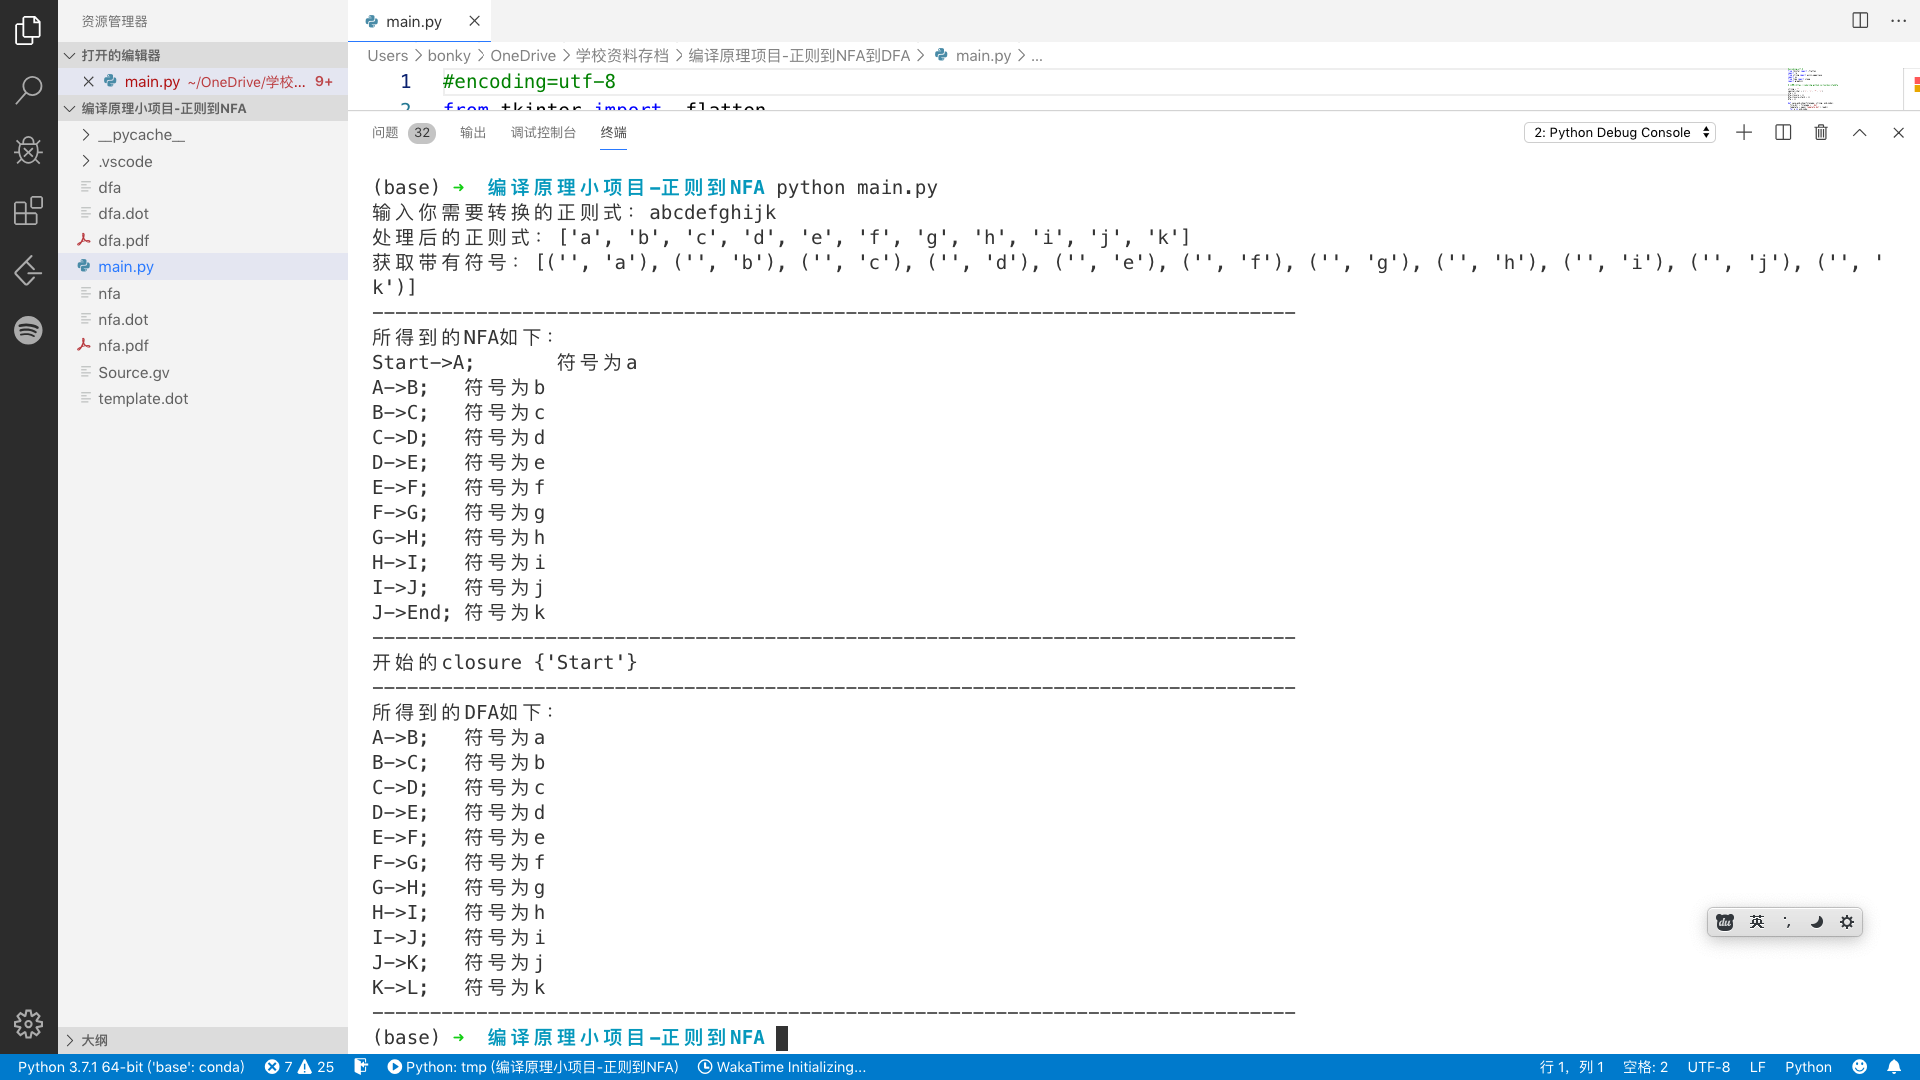Open a new terminal with the plus icon

[x=1743, y=132]
